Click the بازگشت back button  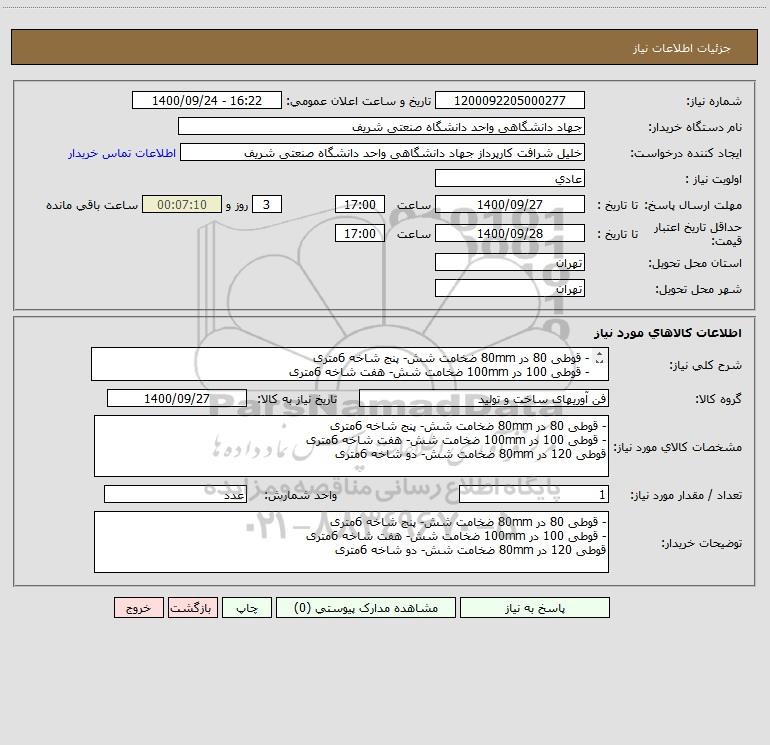point(192,608)
